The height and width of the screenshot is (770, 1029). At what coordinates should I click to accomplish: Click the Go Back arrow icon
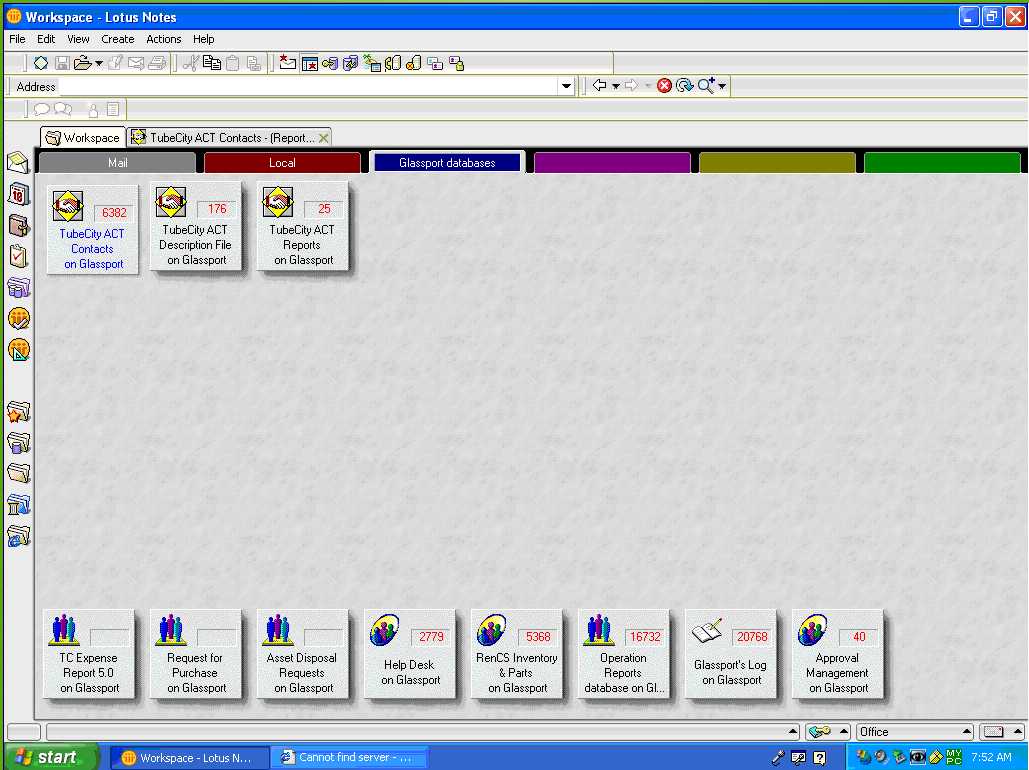(x=599, y=85)
